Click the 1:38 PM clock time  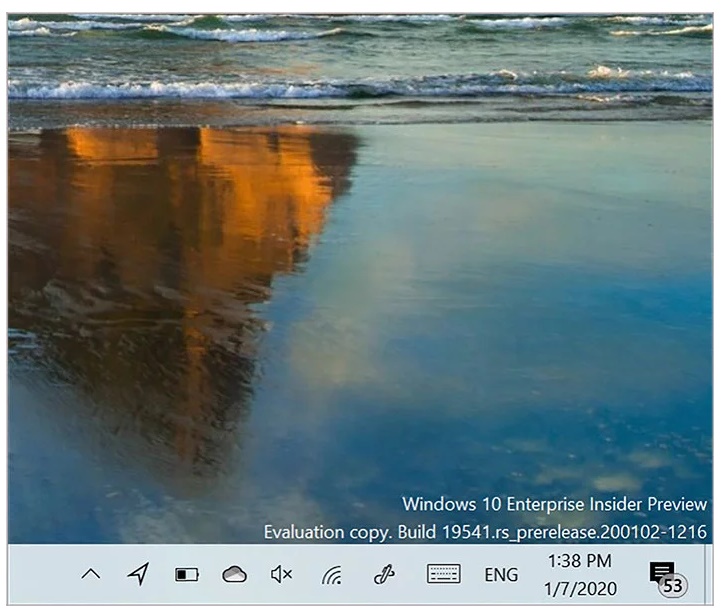pos(582,561)
